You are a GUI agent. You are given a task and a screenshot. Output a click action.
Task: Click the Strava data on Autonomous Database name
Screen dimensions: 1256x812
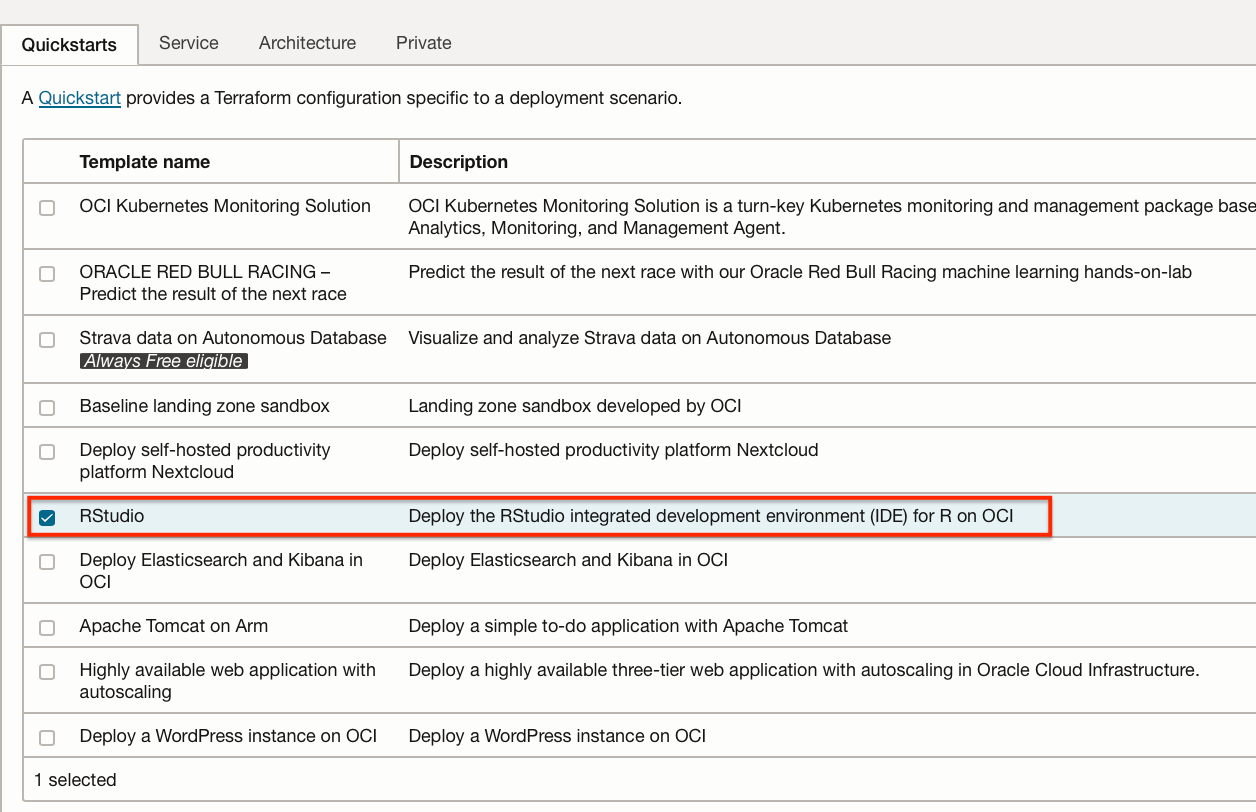233,338
